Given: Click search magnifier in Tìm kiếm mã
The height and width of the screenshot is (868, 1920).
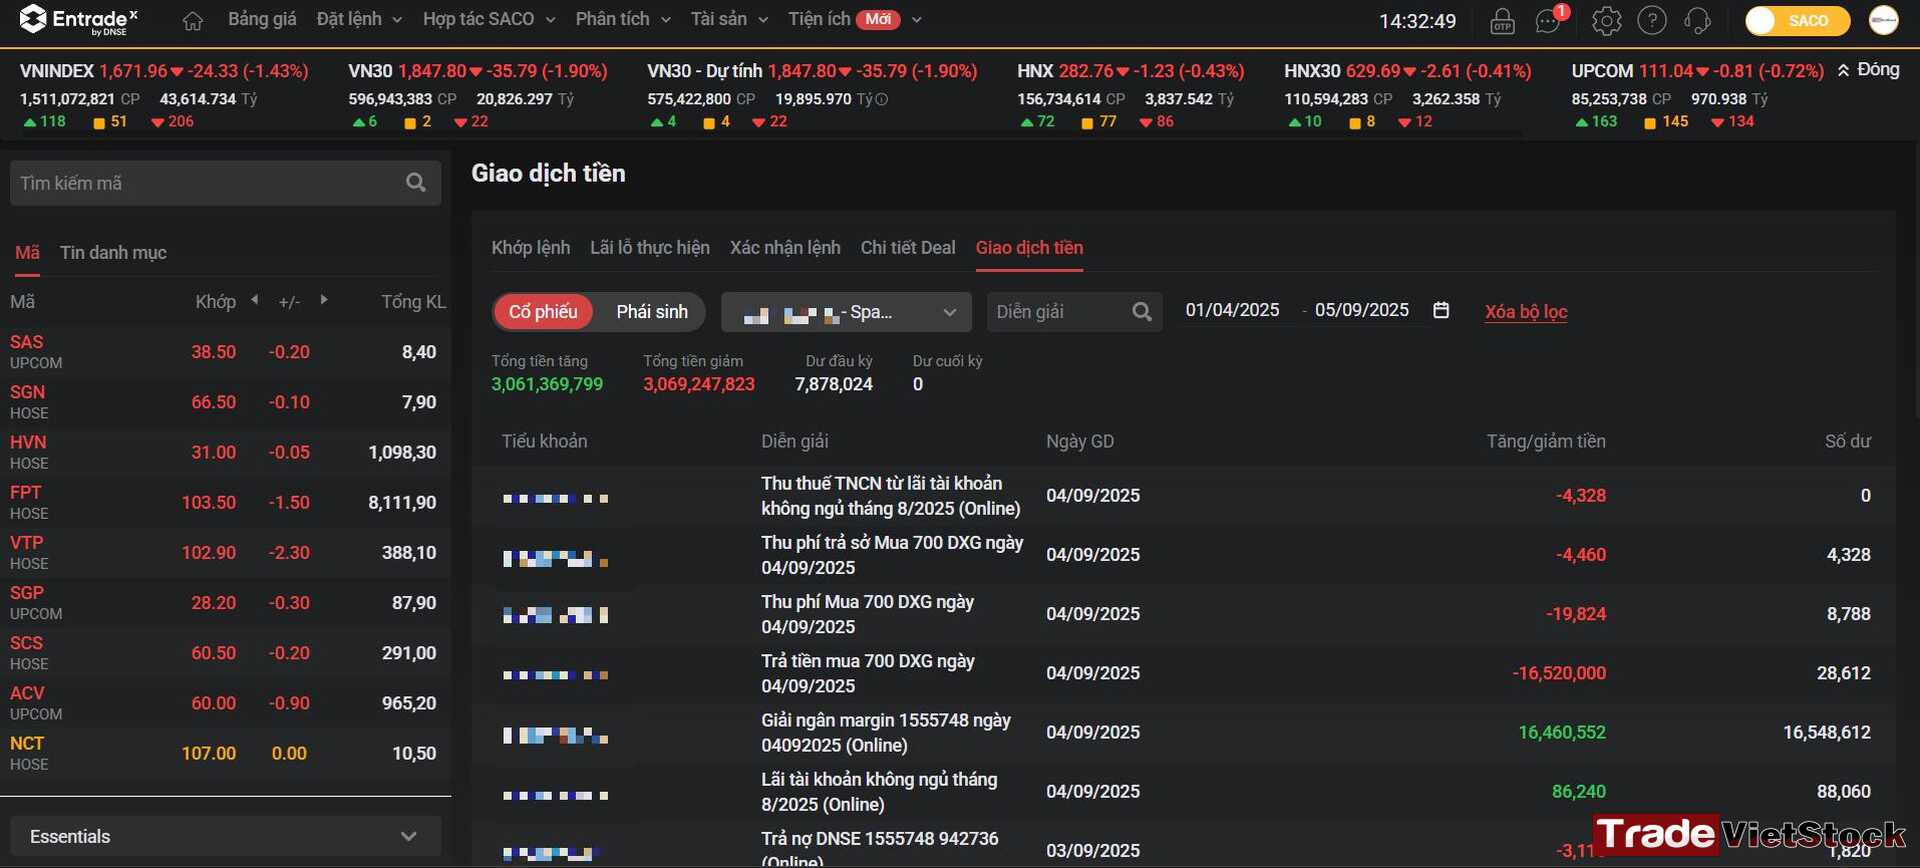Looking at the screenshot, I should pos(416,183).
